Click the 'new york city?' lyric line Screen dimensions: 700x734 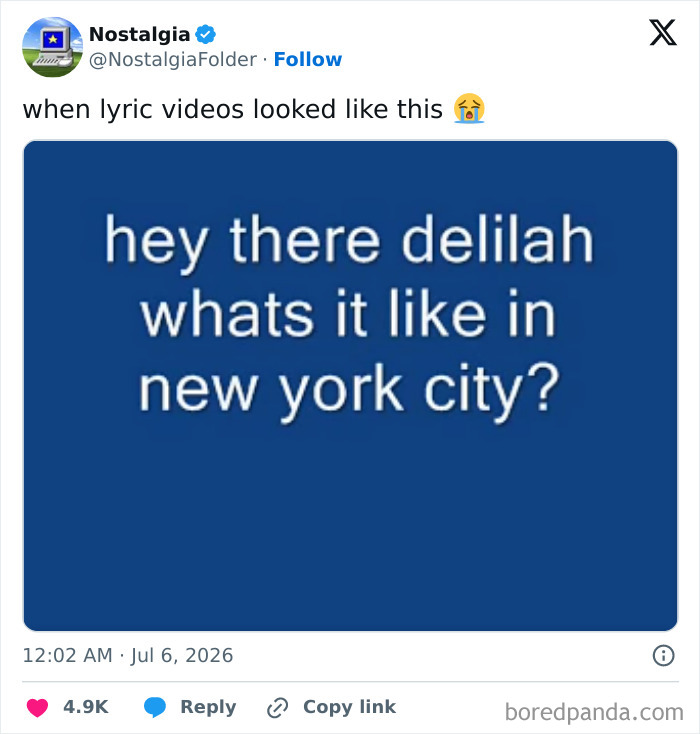coord(349,392)
